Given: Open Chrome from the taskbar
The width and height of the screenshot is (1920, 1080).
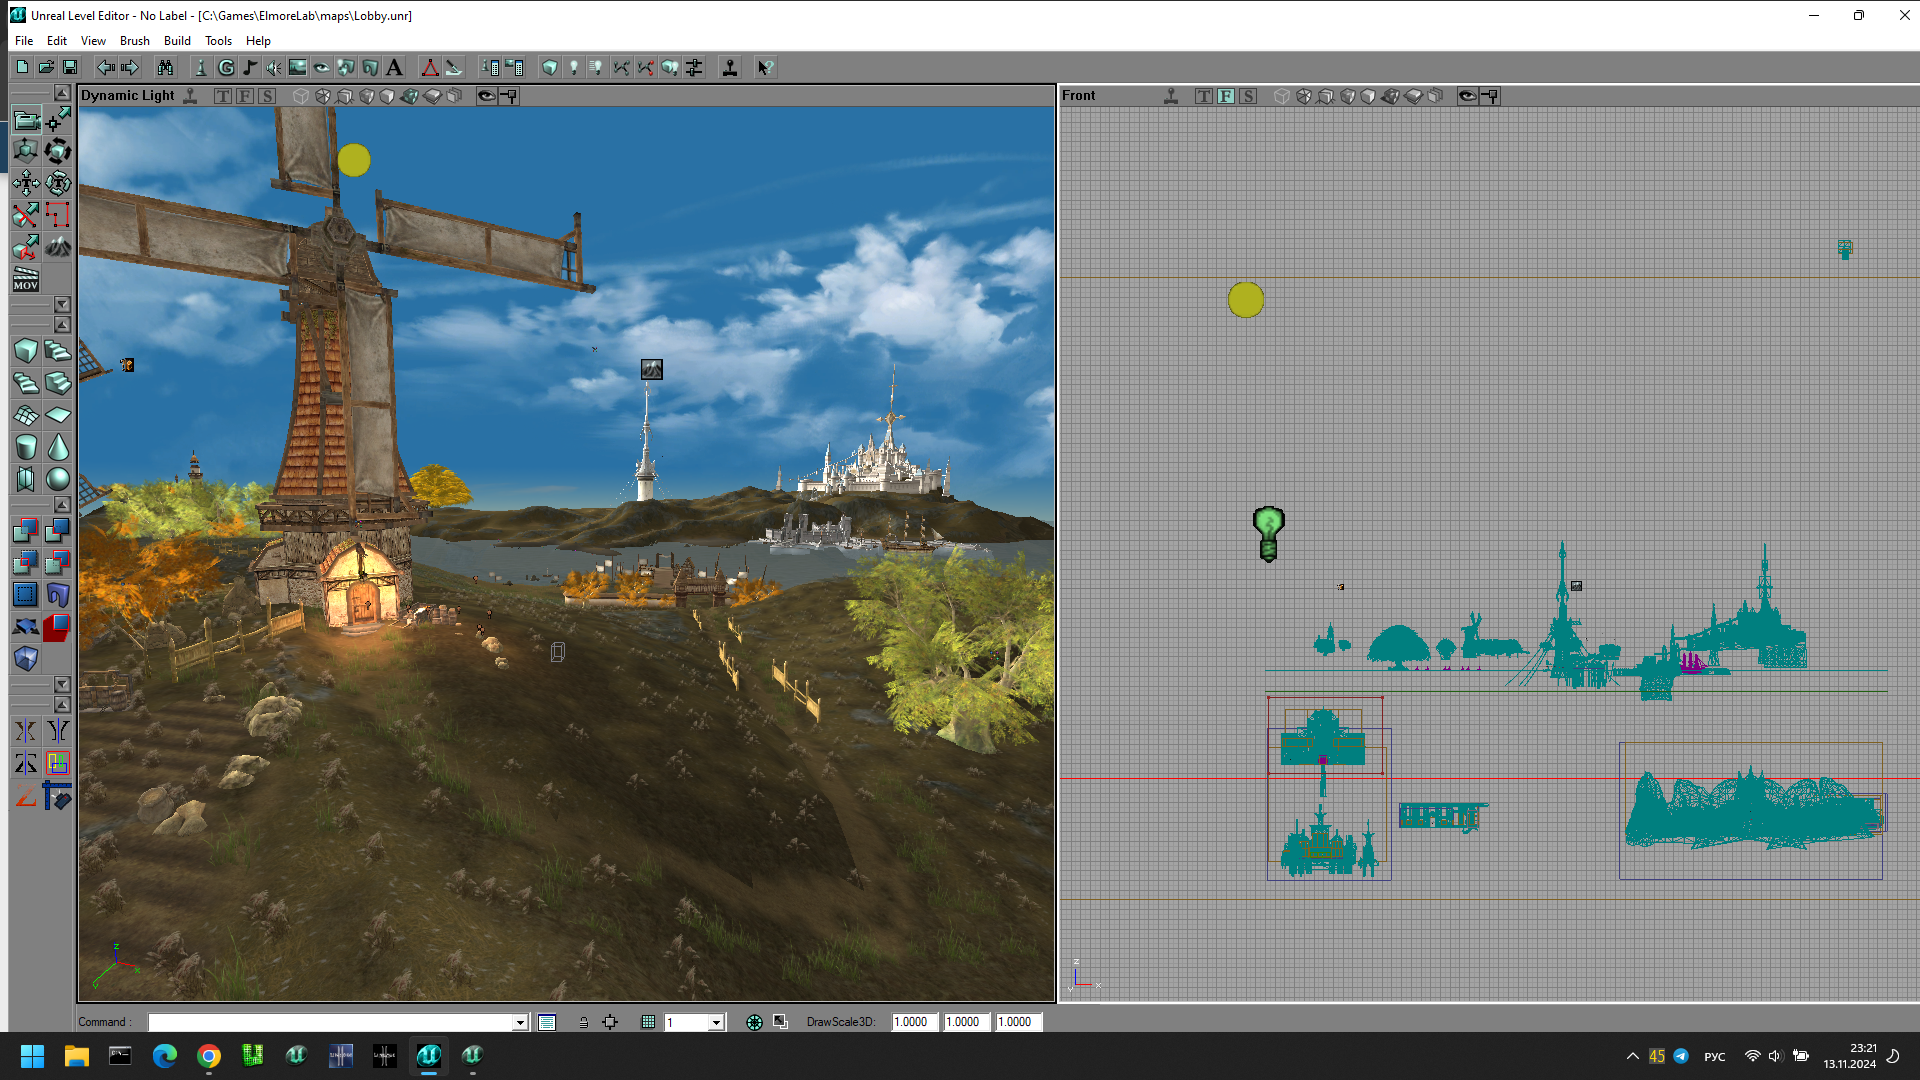Looking at the screenshot, I should pyautogui.click(x=208, y=1056).
